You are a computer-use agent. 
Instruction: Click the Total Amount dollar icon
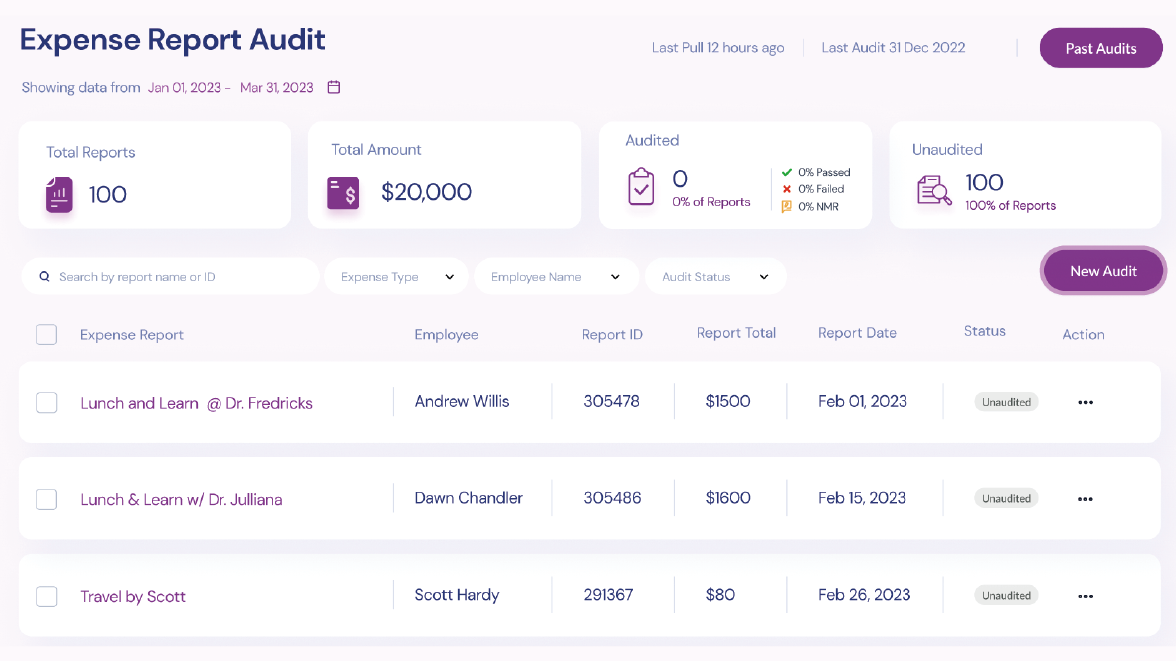point(343,193)
